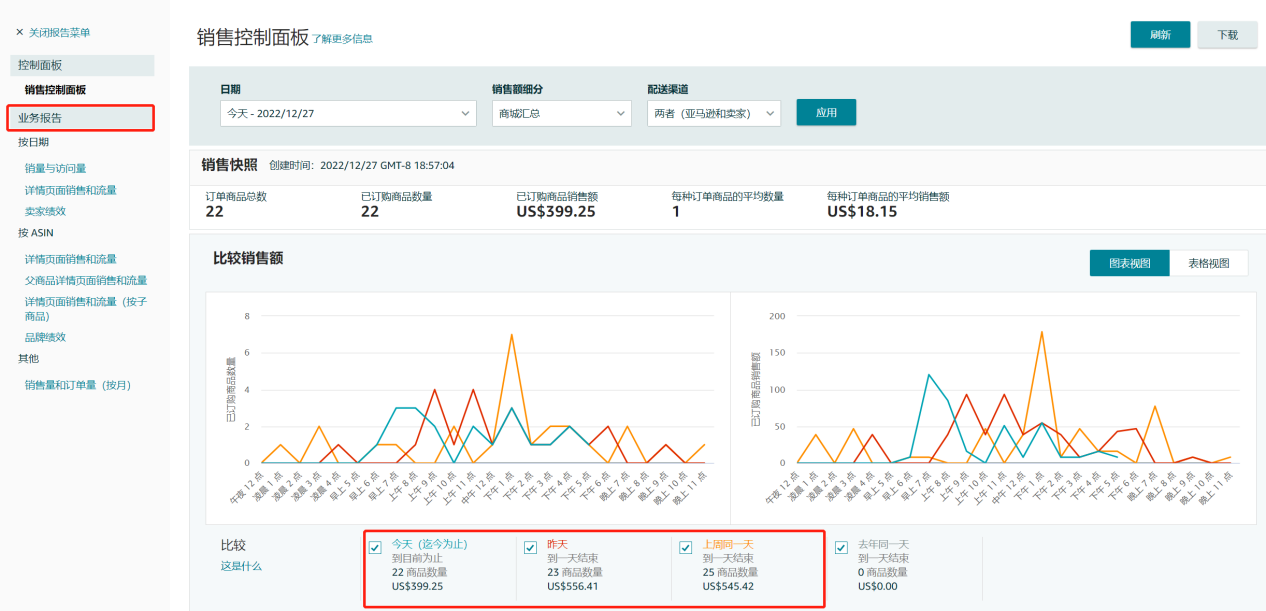Go to 品牌绩效 report

point(45,337)
